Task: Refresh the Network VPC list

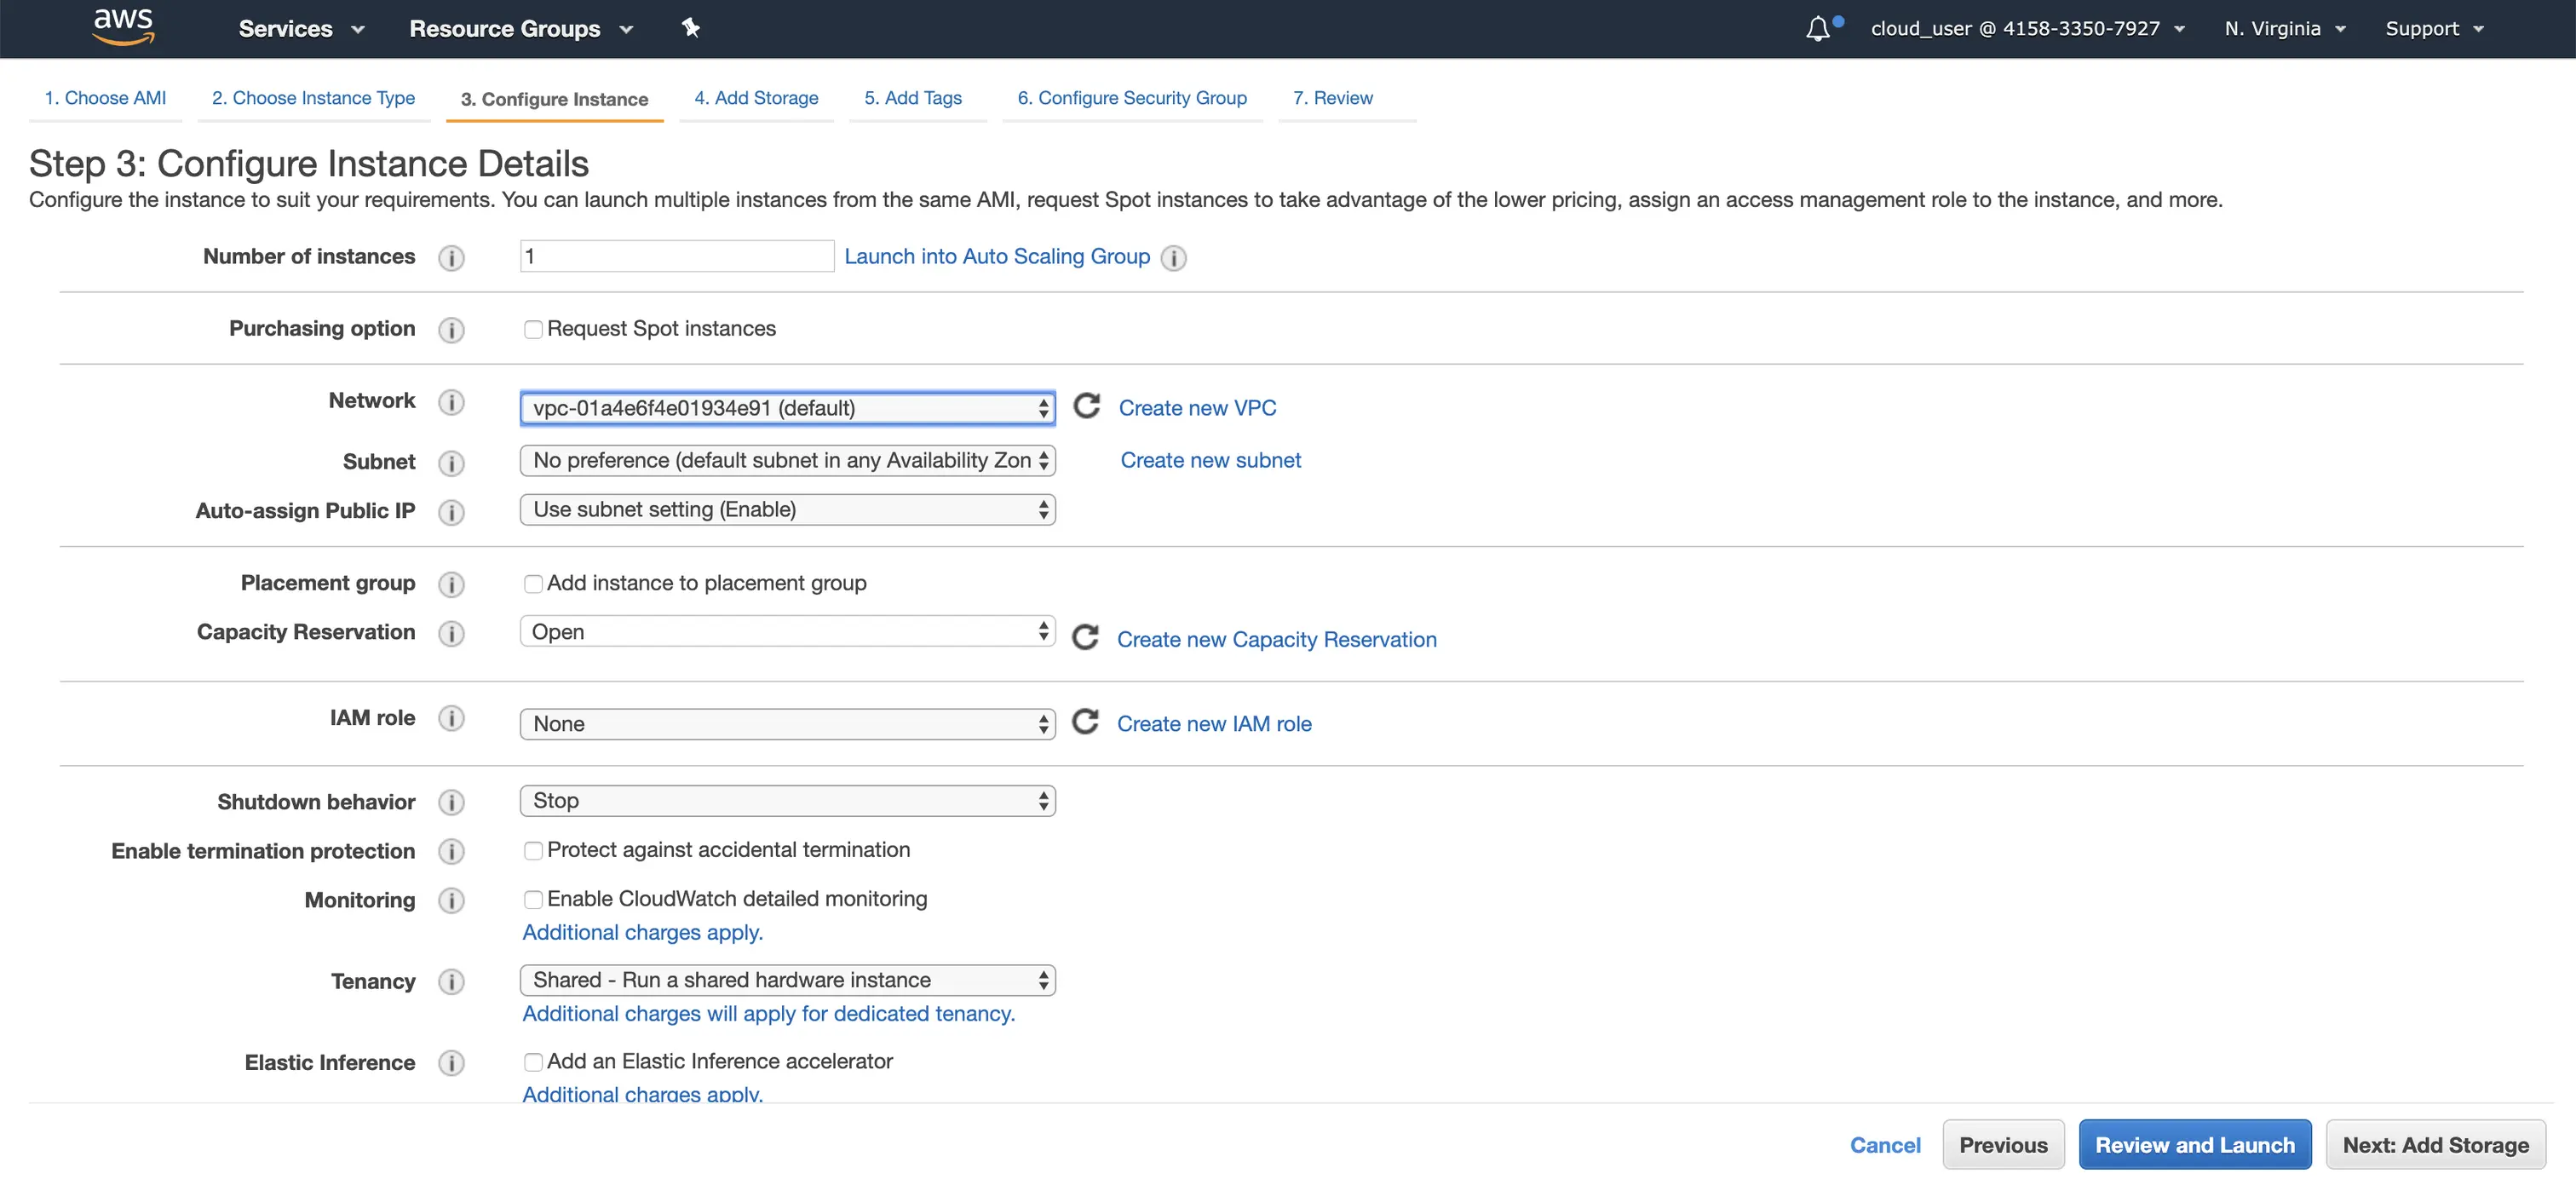Action: pos(1086,406)
